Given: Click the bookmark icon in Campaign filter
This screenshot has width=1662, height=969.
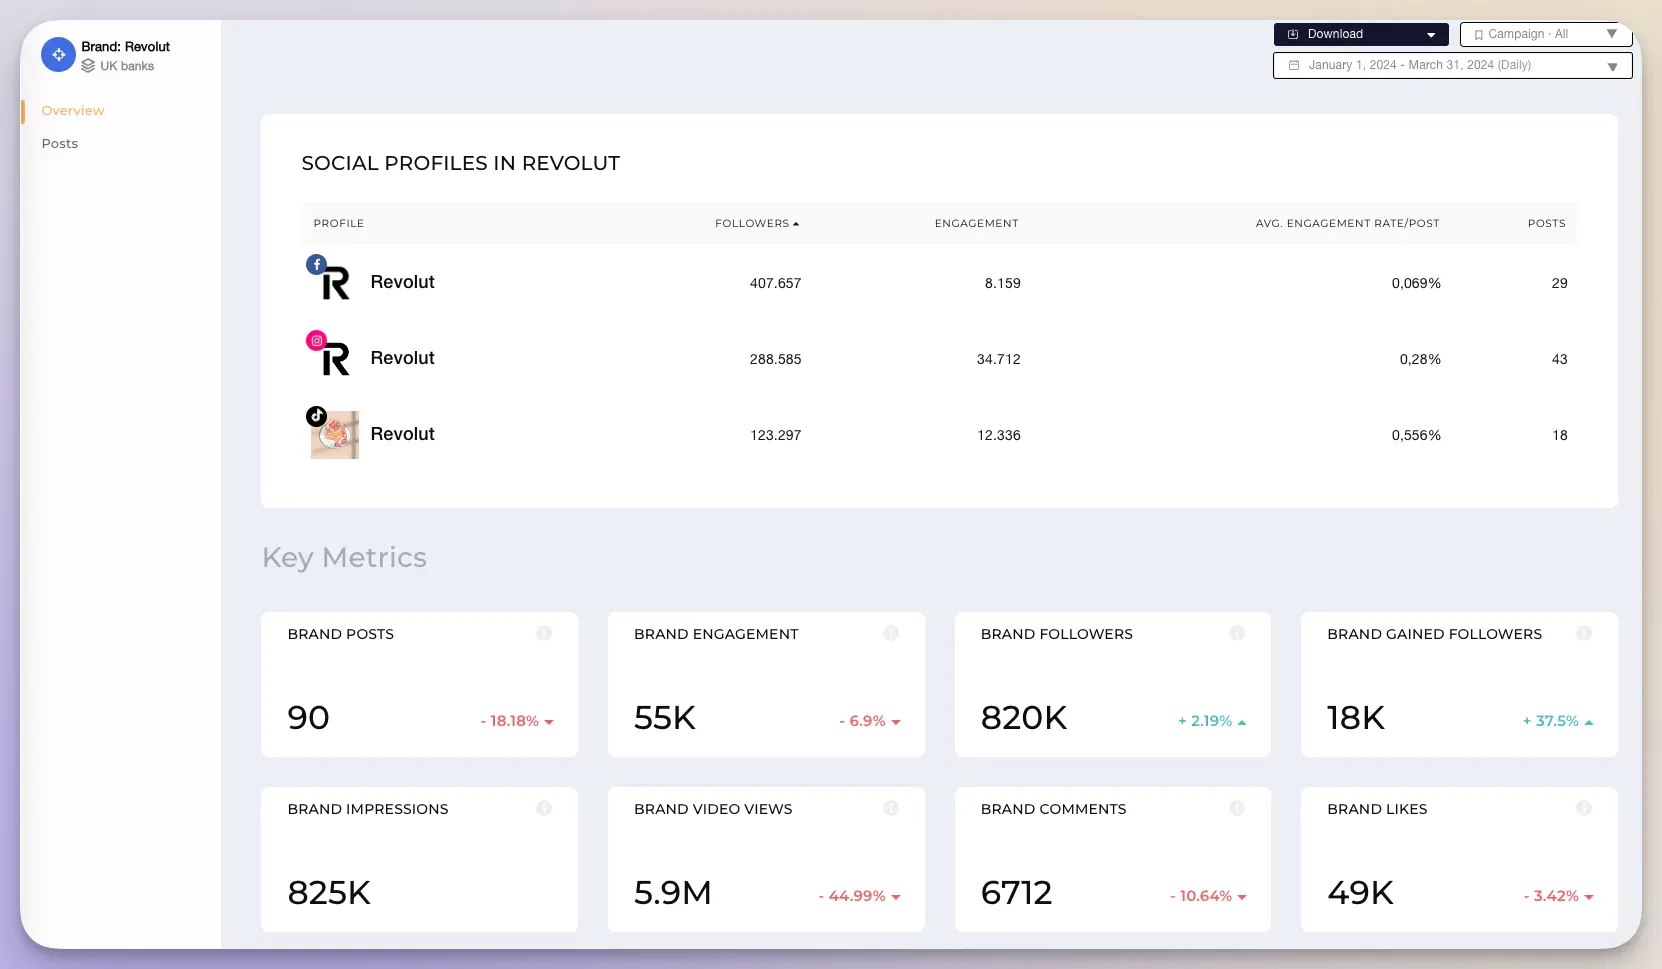Looking at the screenshot, I should [1479, 35].
